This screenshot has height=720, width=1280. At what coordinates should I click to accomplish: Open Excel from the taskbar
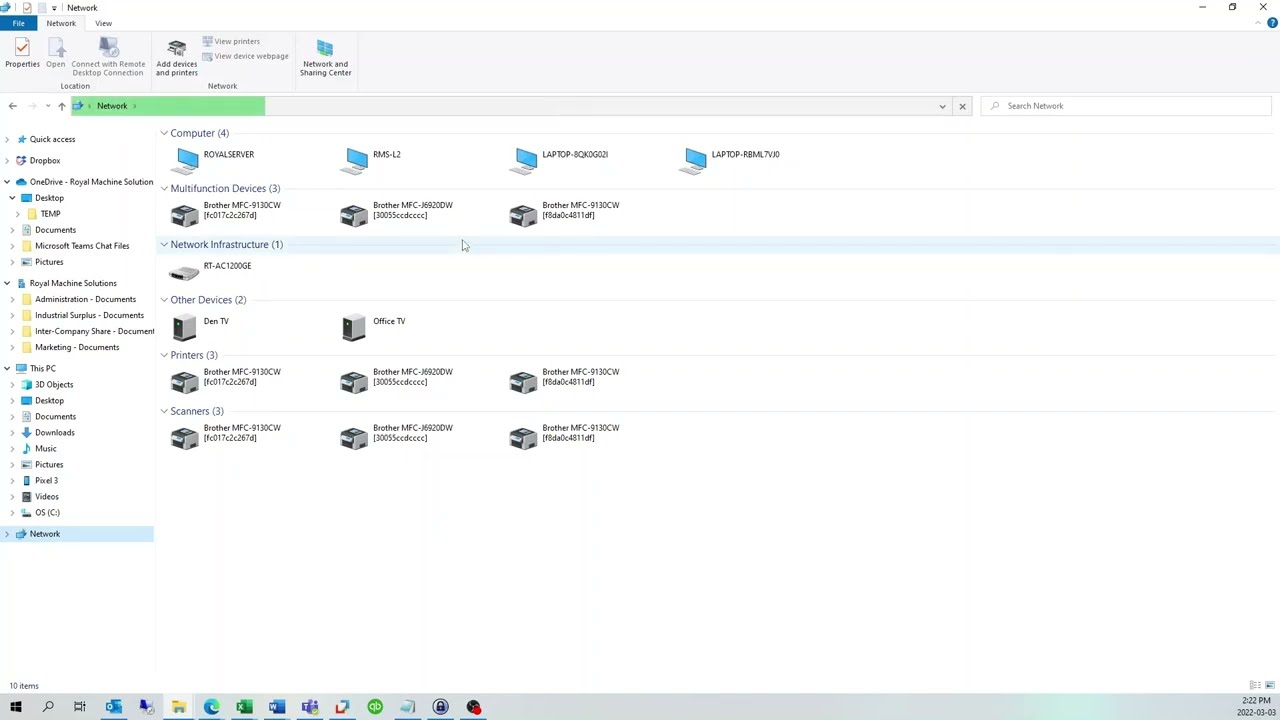(x=244, y=707)
